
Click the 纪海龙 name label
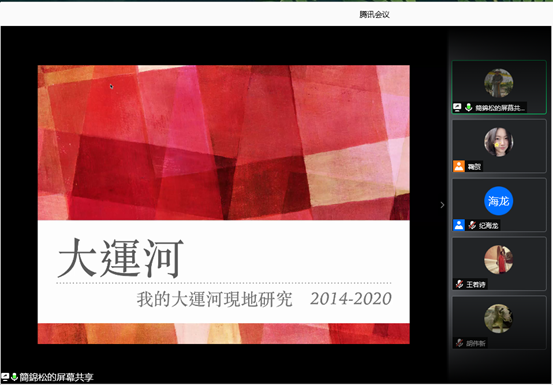[488, 225]
